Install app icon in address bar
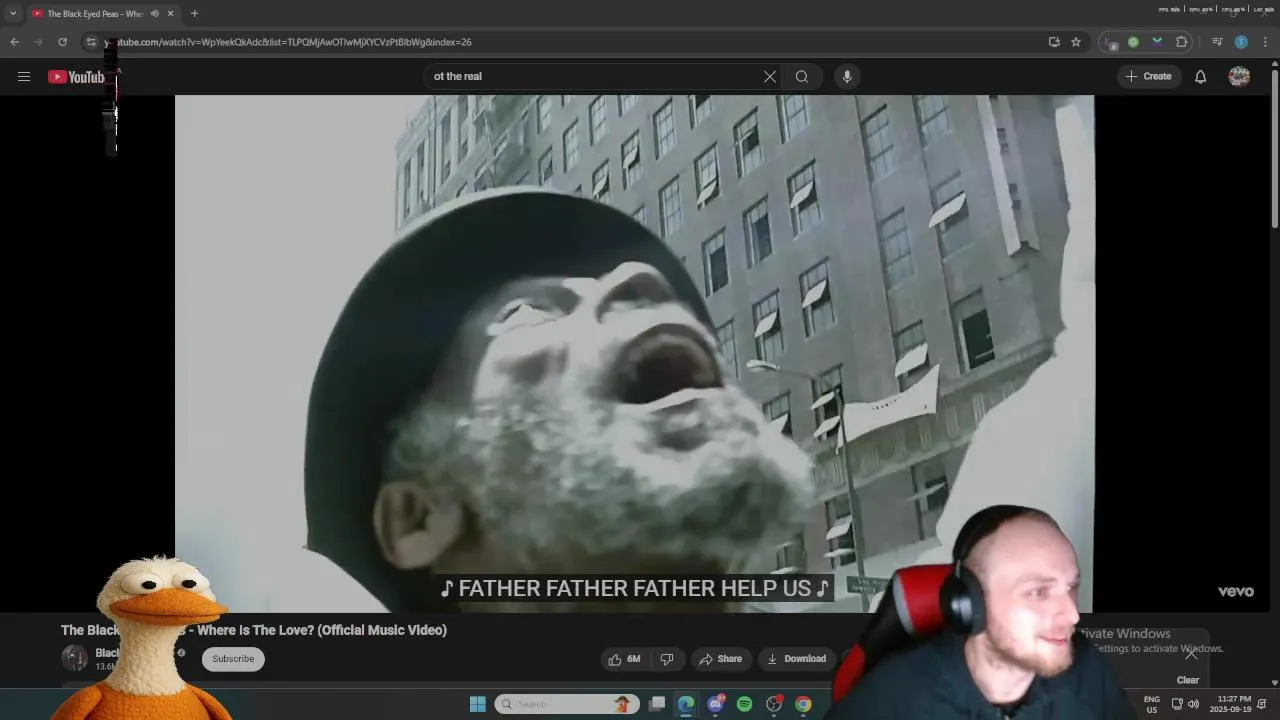Viewport: 1280px width, 720px height. pos(1054,42)
